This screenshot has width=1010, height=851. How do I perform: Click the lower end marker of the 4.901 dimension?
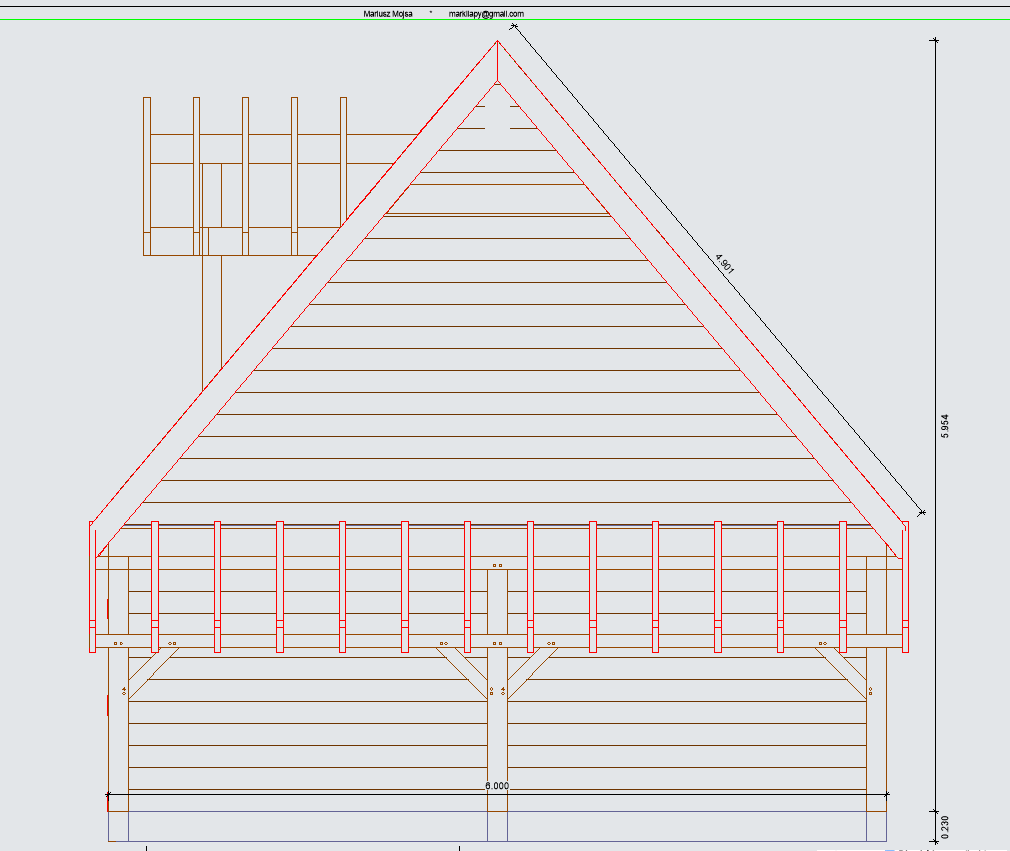pos(922,513)
